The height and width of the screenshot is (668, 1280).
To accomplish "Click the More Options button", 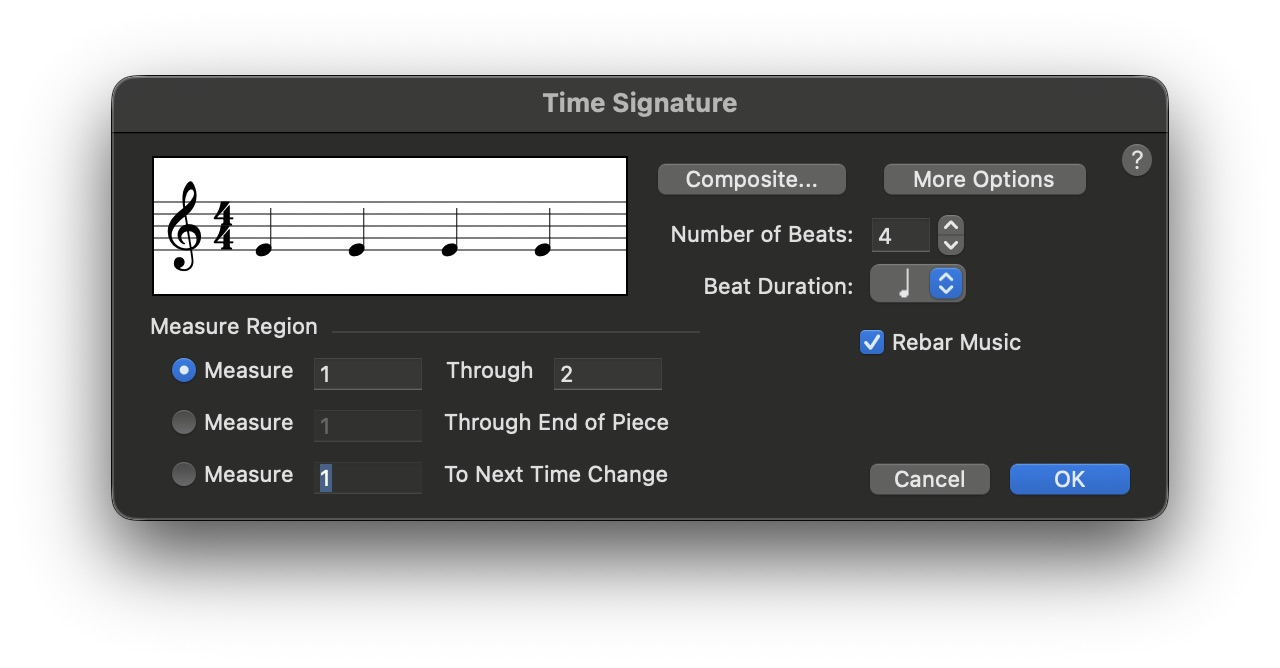I will point(984,180).
